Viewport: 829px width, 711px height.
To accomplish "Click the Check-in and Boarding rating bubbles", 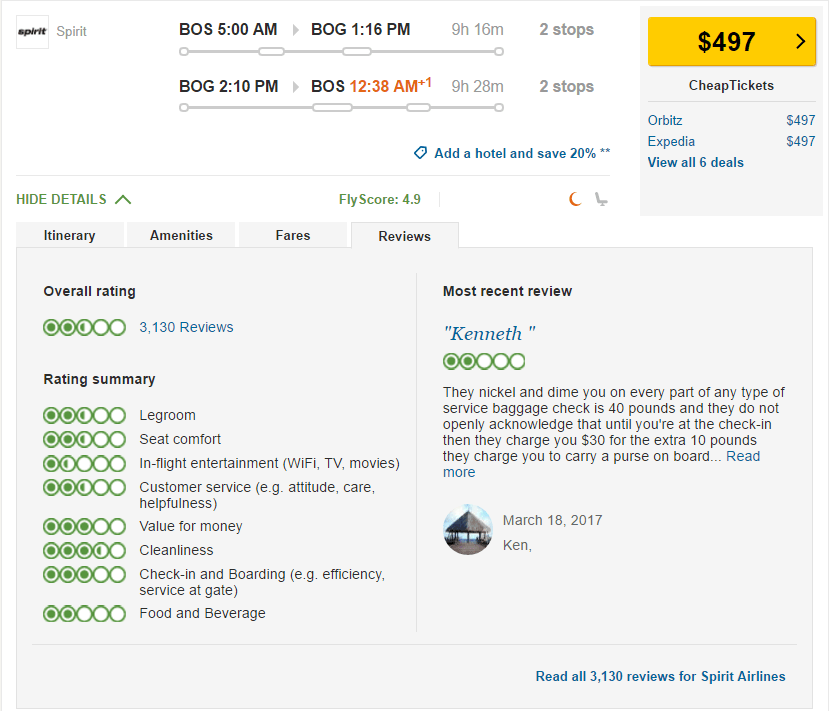I will (85, 574).
